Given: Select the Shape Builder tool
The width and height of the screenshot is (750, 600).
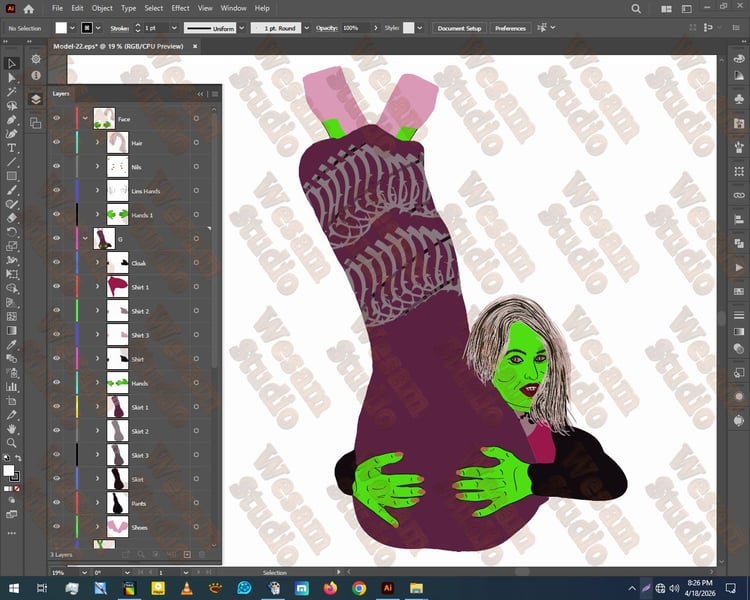Looking at the screenshot, I should tap(11, 288).
